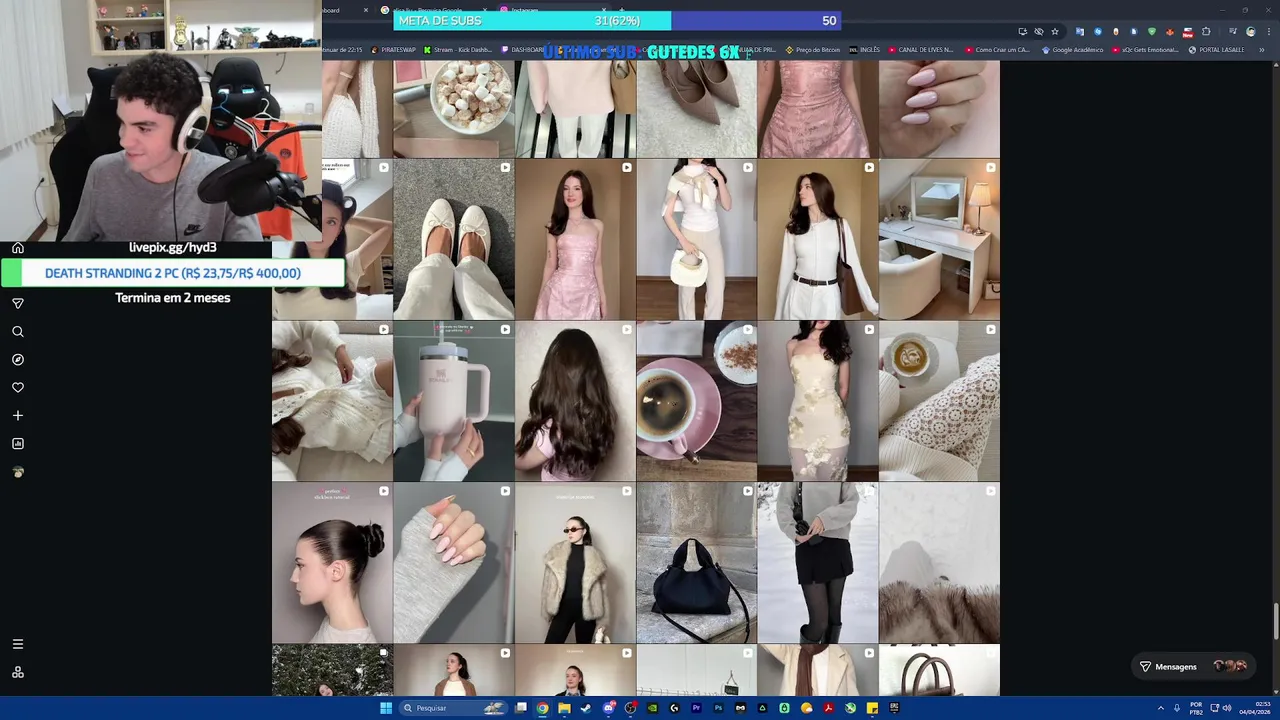Screen dimensions: 1280x720
Task: Open profile avatar in Instagram sidebar
Action: point(18,471)
